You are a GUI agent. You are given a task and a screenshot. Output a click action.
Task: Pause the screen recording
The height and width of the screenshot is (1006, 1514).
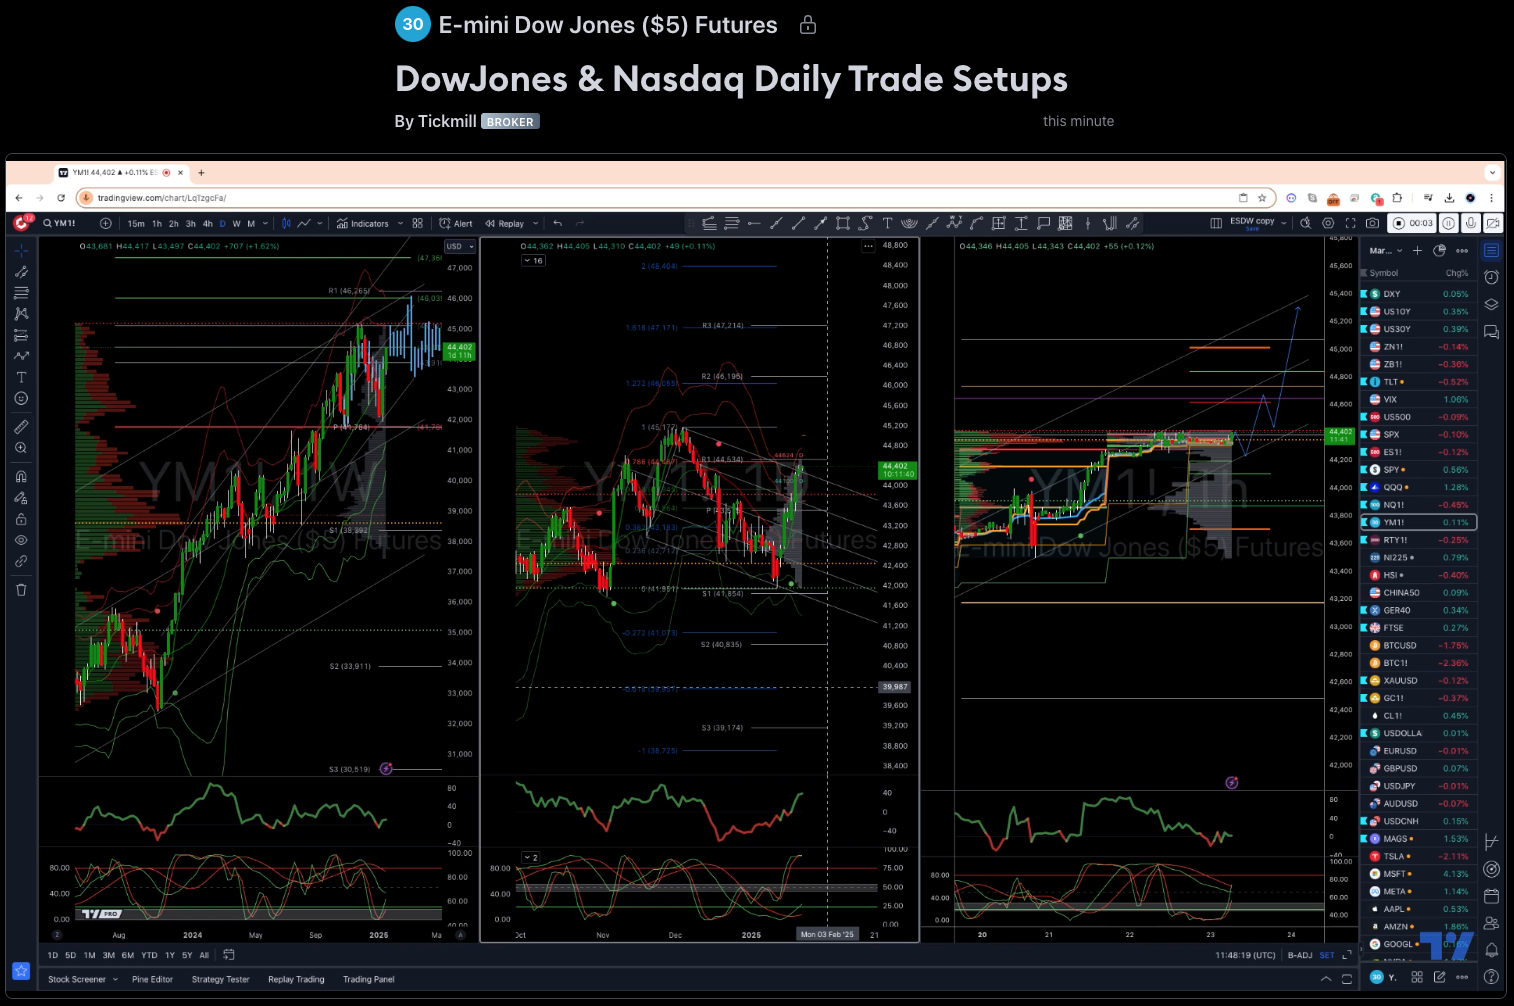click(x=1448, y=224)
